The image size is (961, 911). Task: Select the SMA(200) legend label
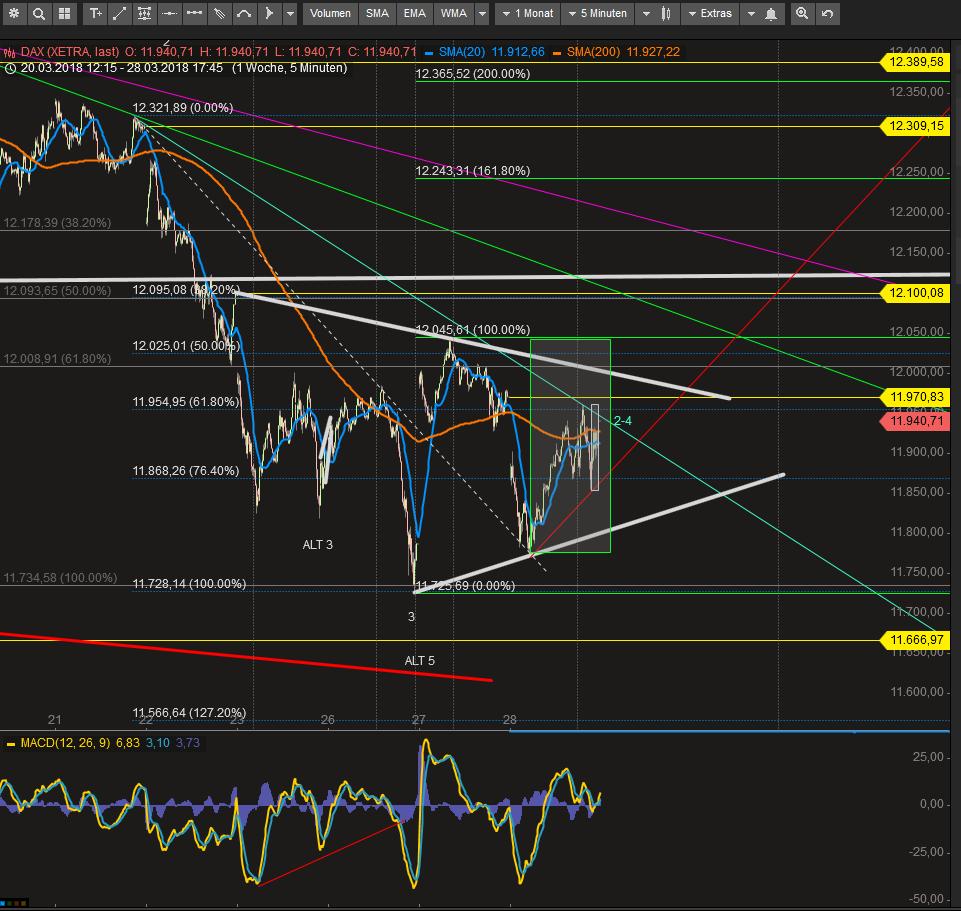(x=593, y=52)
